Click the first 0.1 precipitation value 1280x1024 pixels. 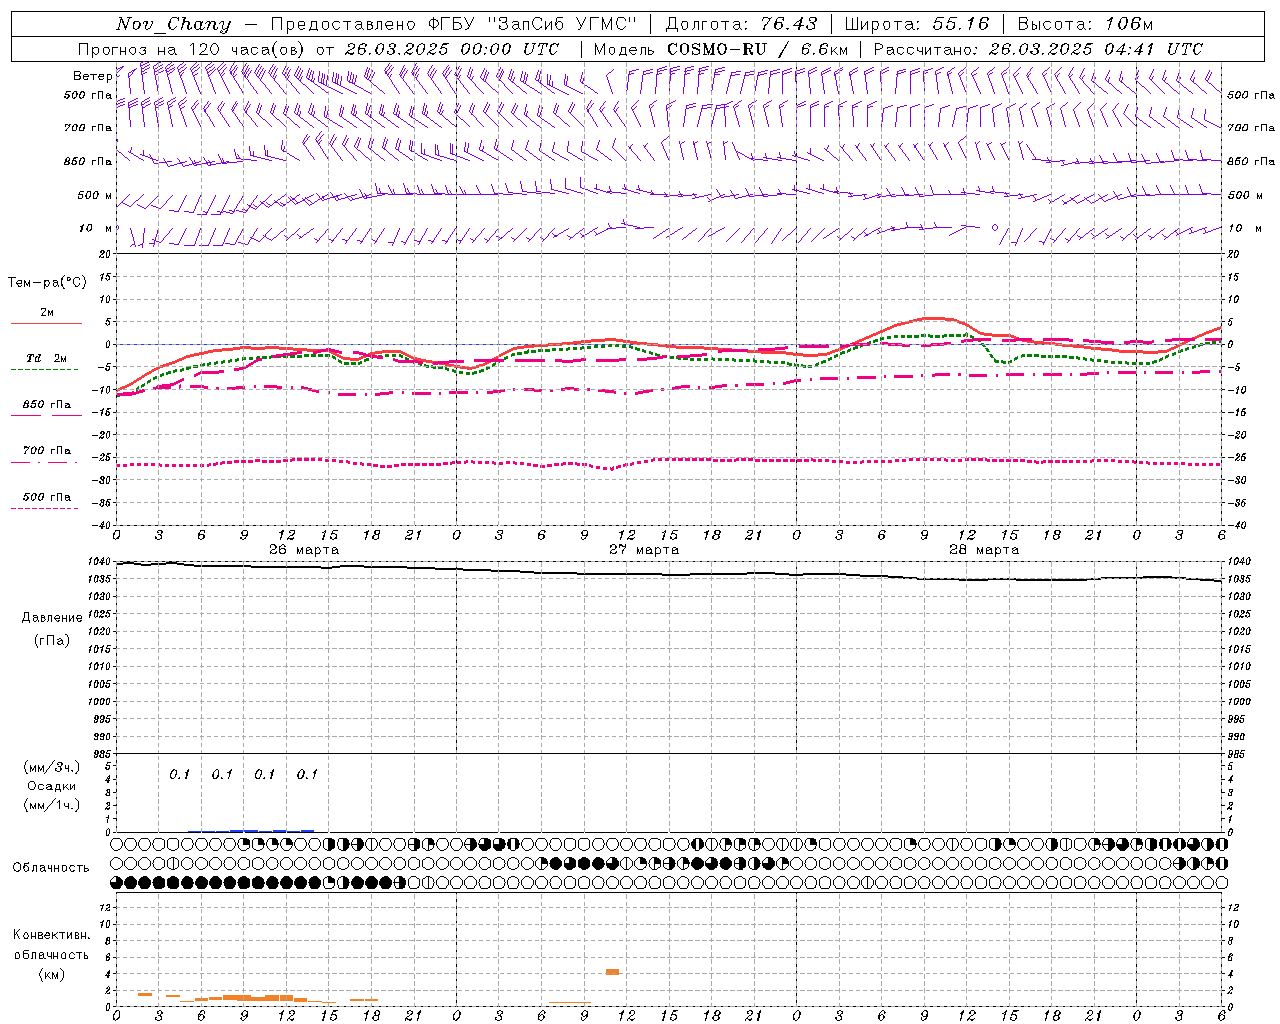pyautogui.click(x=179, y=774)
